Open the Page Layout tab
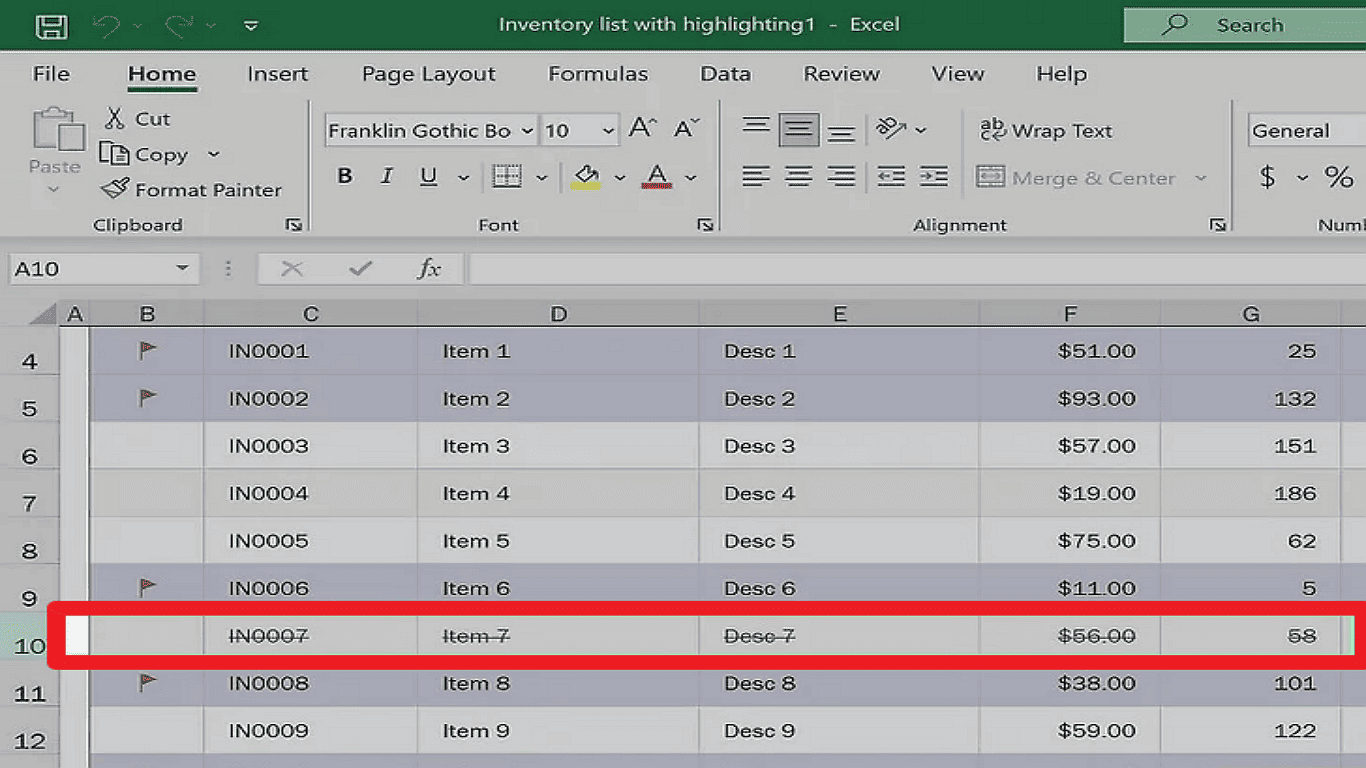The image size is (1366, 768). (x=429, y=74)
